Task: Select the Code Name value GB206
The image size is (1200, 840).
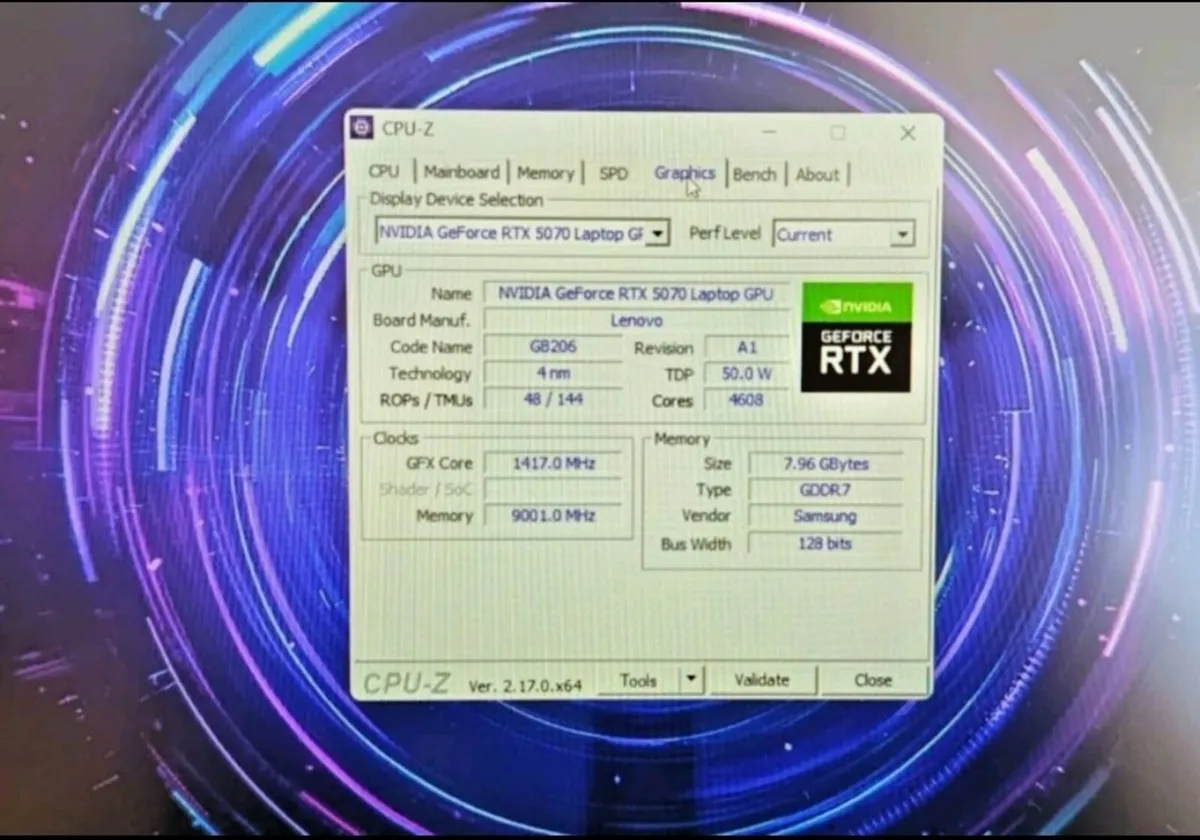Action: [x=553, y=347]
